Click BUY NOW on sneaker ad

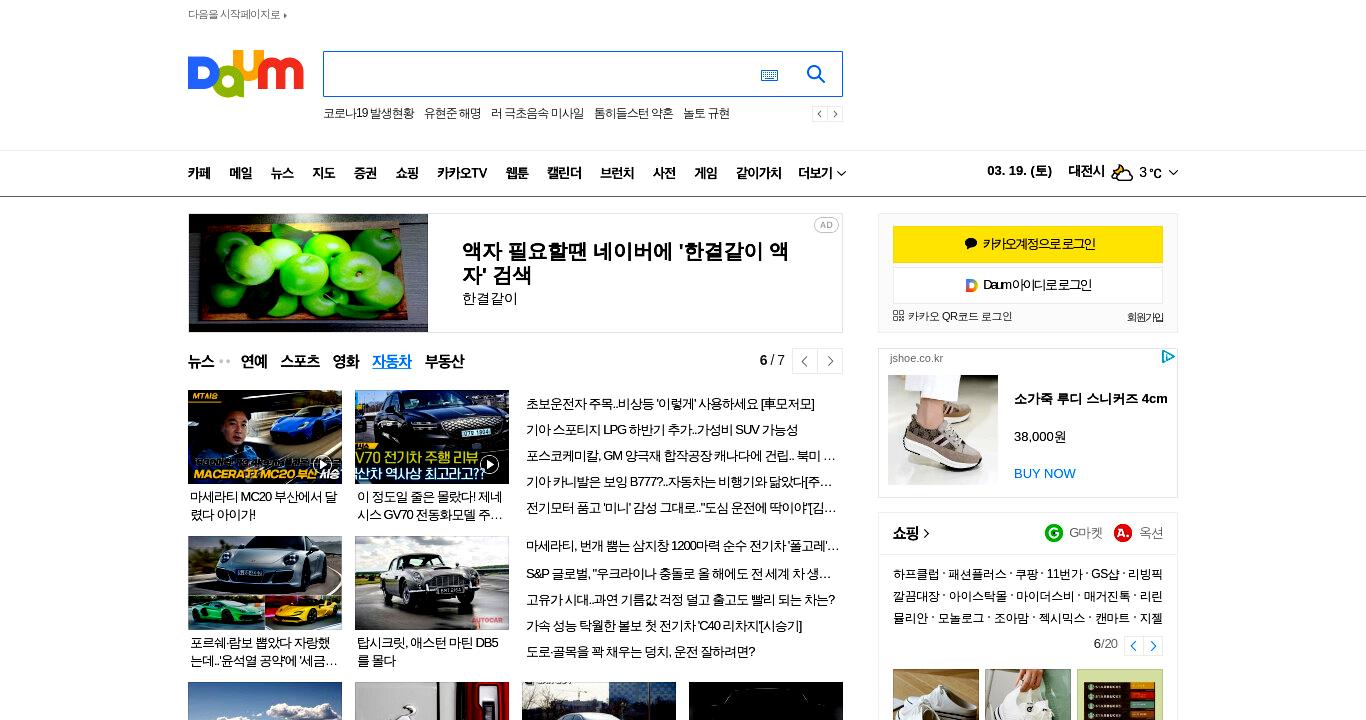click(1045, 473)
